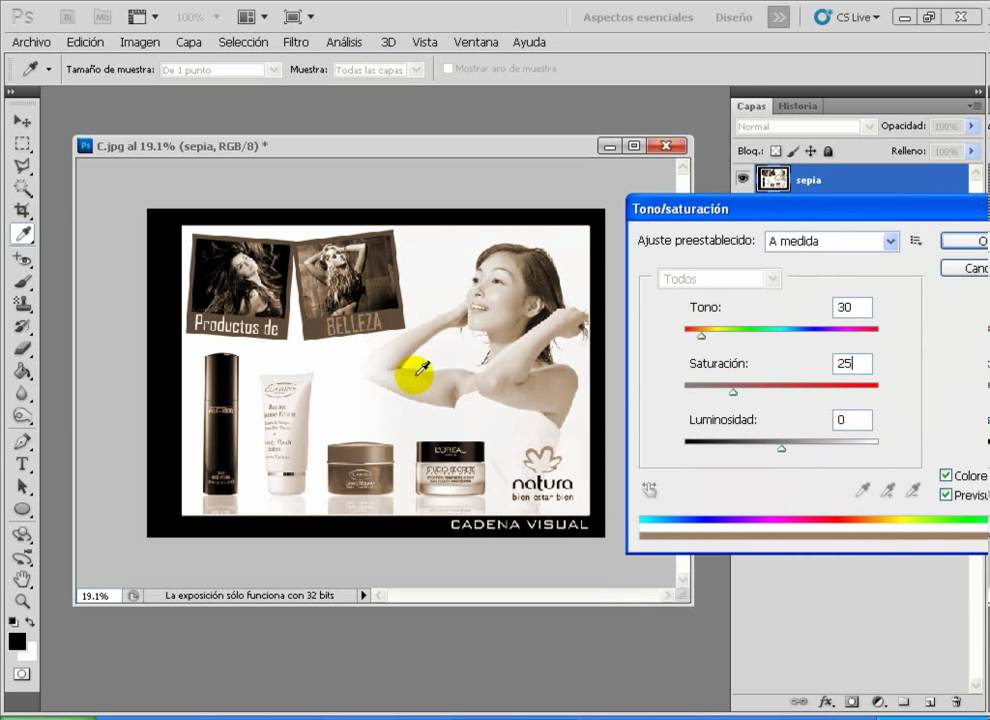The image size is (990, 720).
Task: Toggle the Previsualizar checkbox
Action: 946,495
